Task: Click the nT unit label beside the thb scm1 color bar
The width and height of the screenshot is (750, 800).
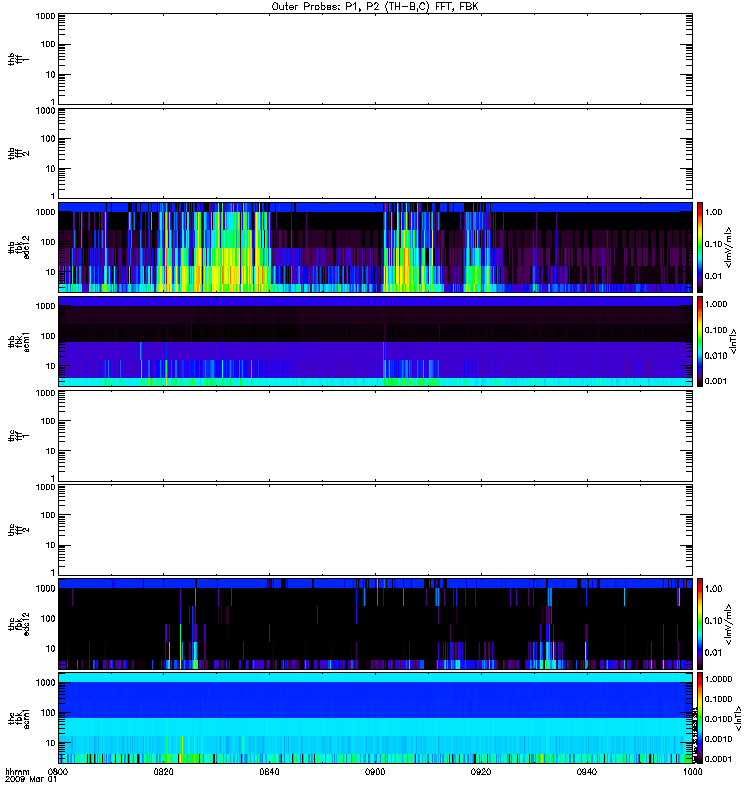Action: point(734,341)
